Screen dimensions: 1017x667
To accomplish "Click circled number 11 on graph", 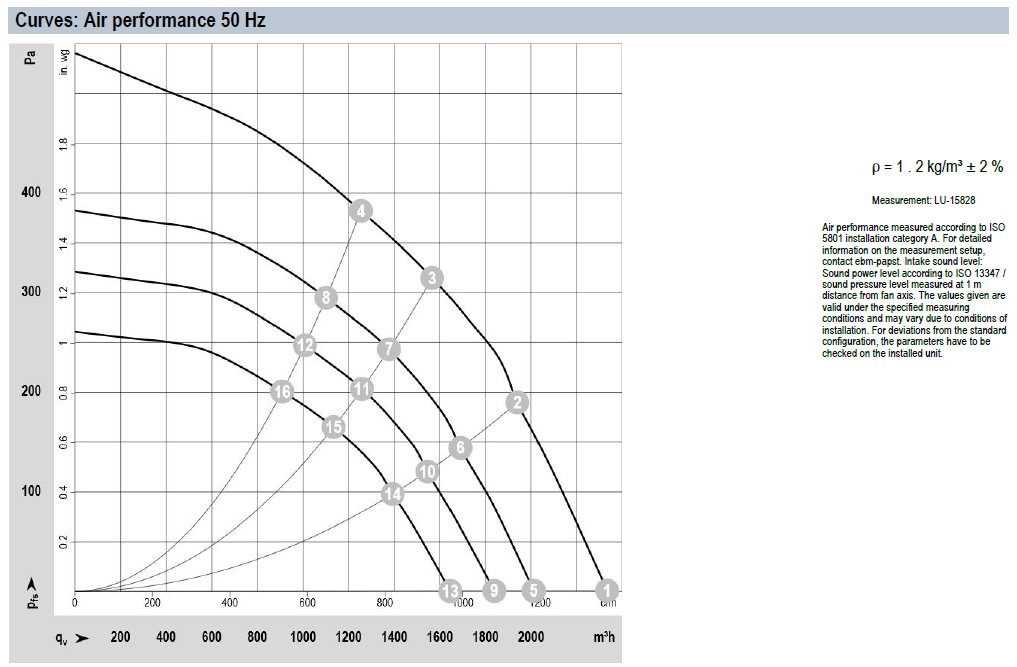I will 362,388.
